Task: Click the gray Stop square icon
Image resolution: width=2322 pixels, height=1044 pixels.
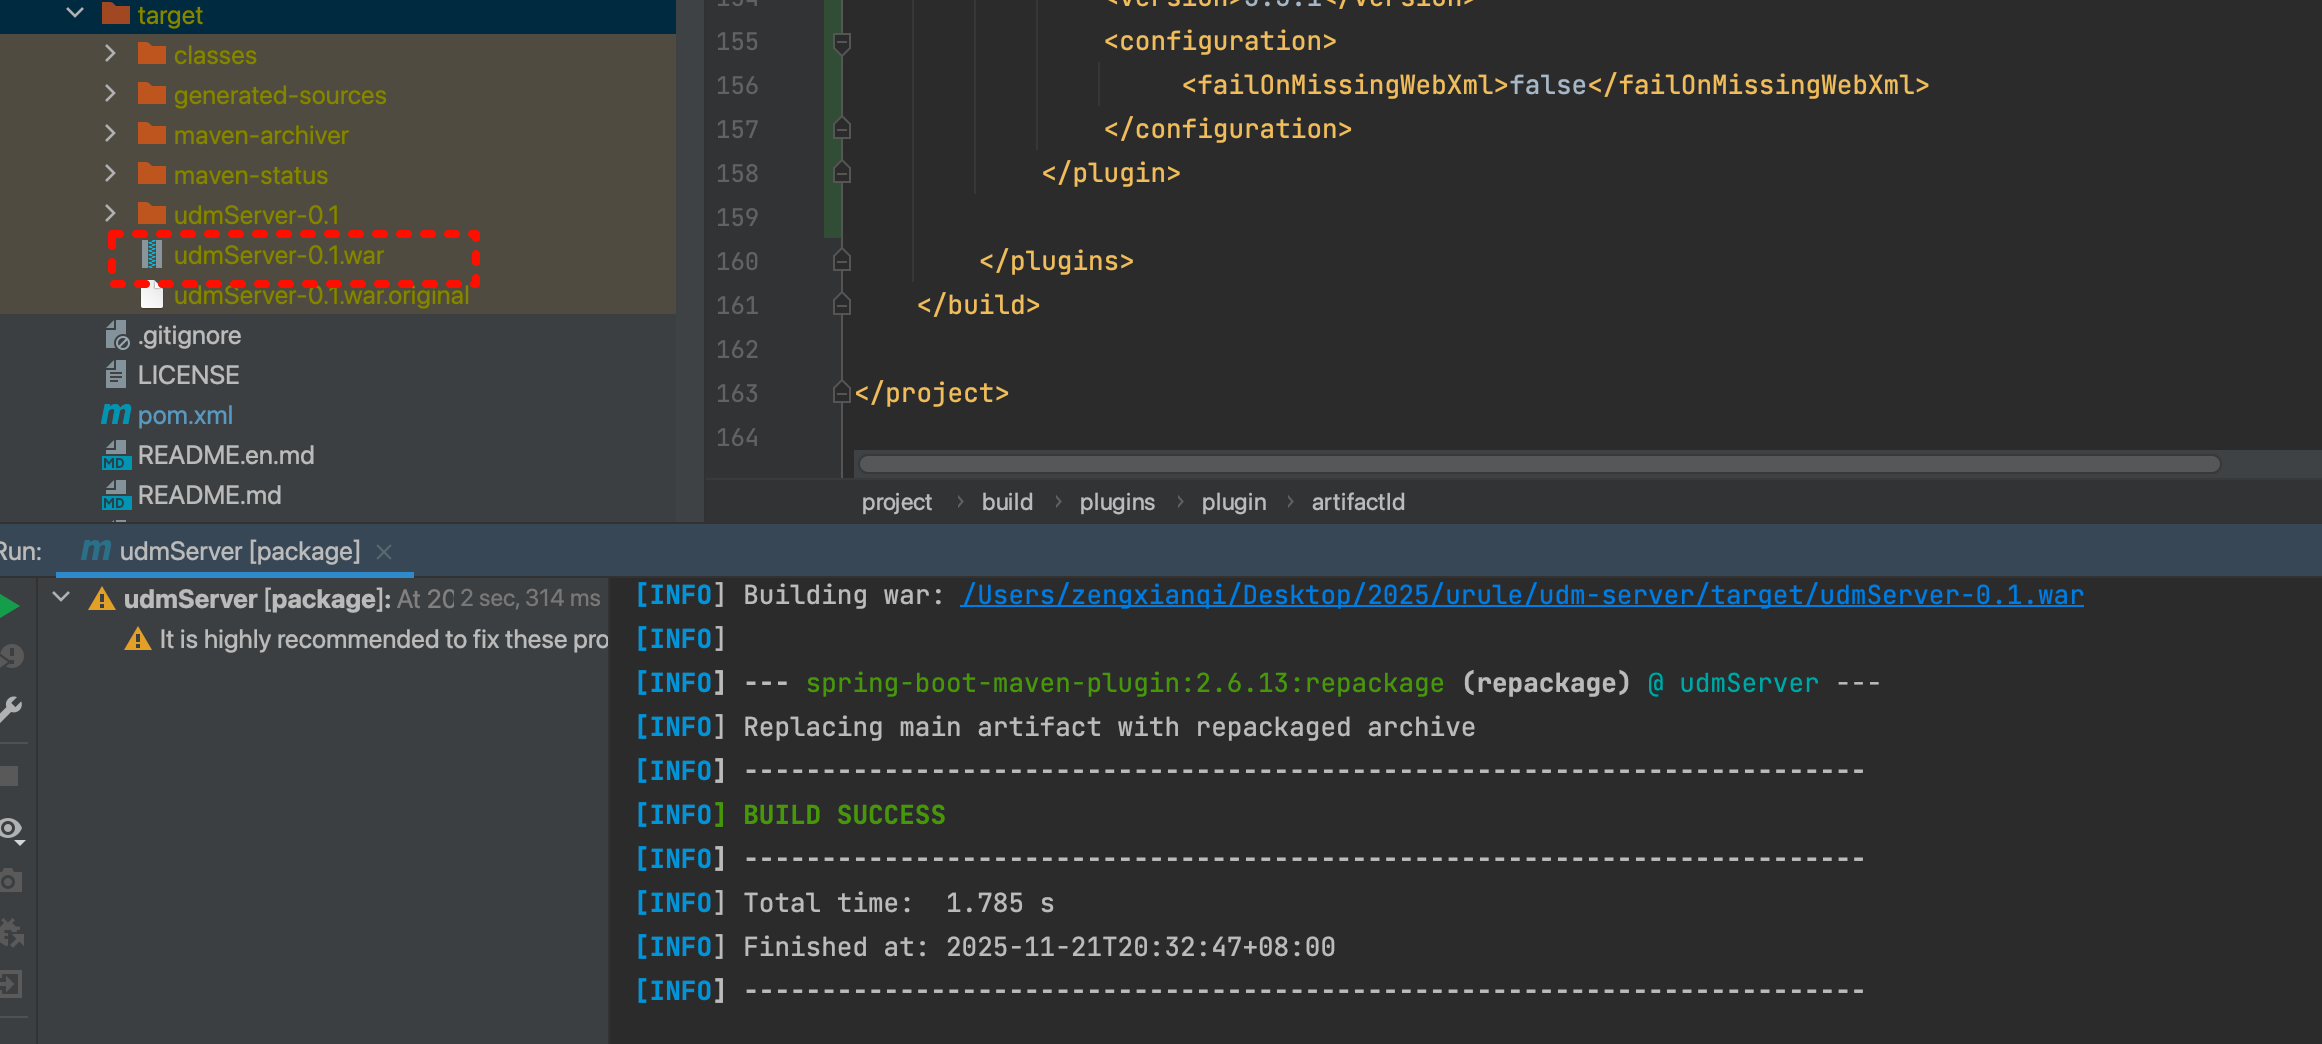Action: click(x=9, y=776)
